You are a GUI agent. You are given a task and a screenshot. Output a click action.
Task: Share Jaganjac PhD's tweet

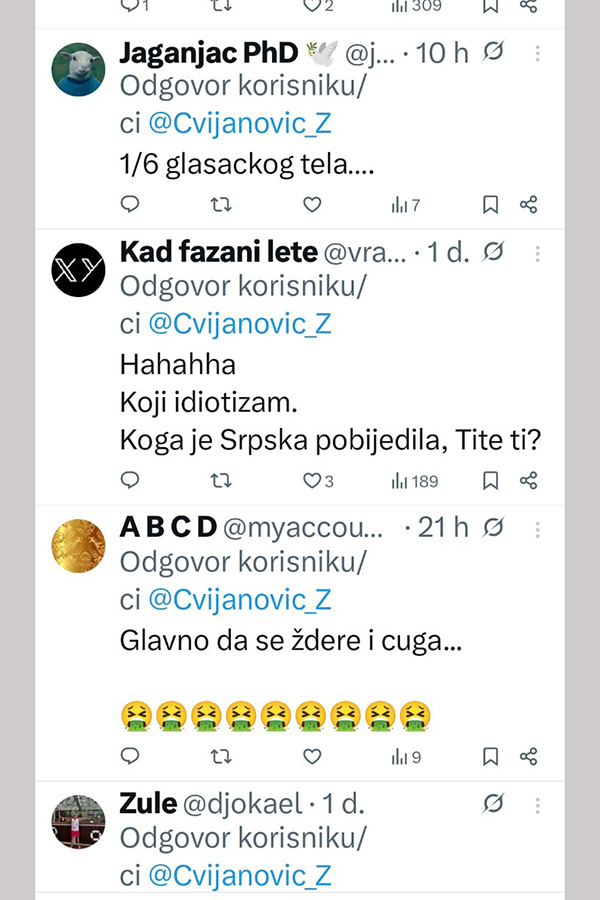(529, 205)
